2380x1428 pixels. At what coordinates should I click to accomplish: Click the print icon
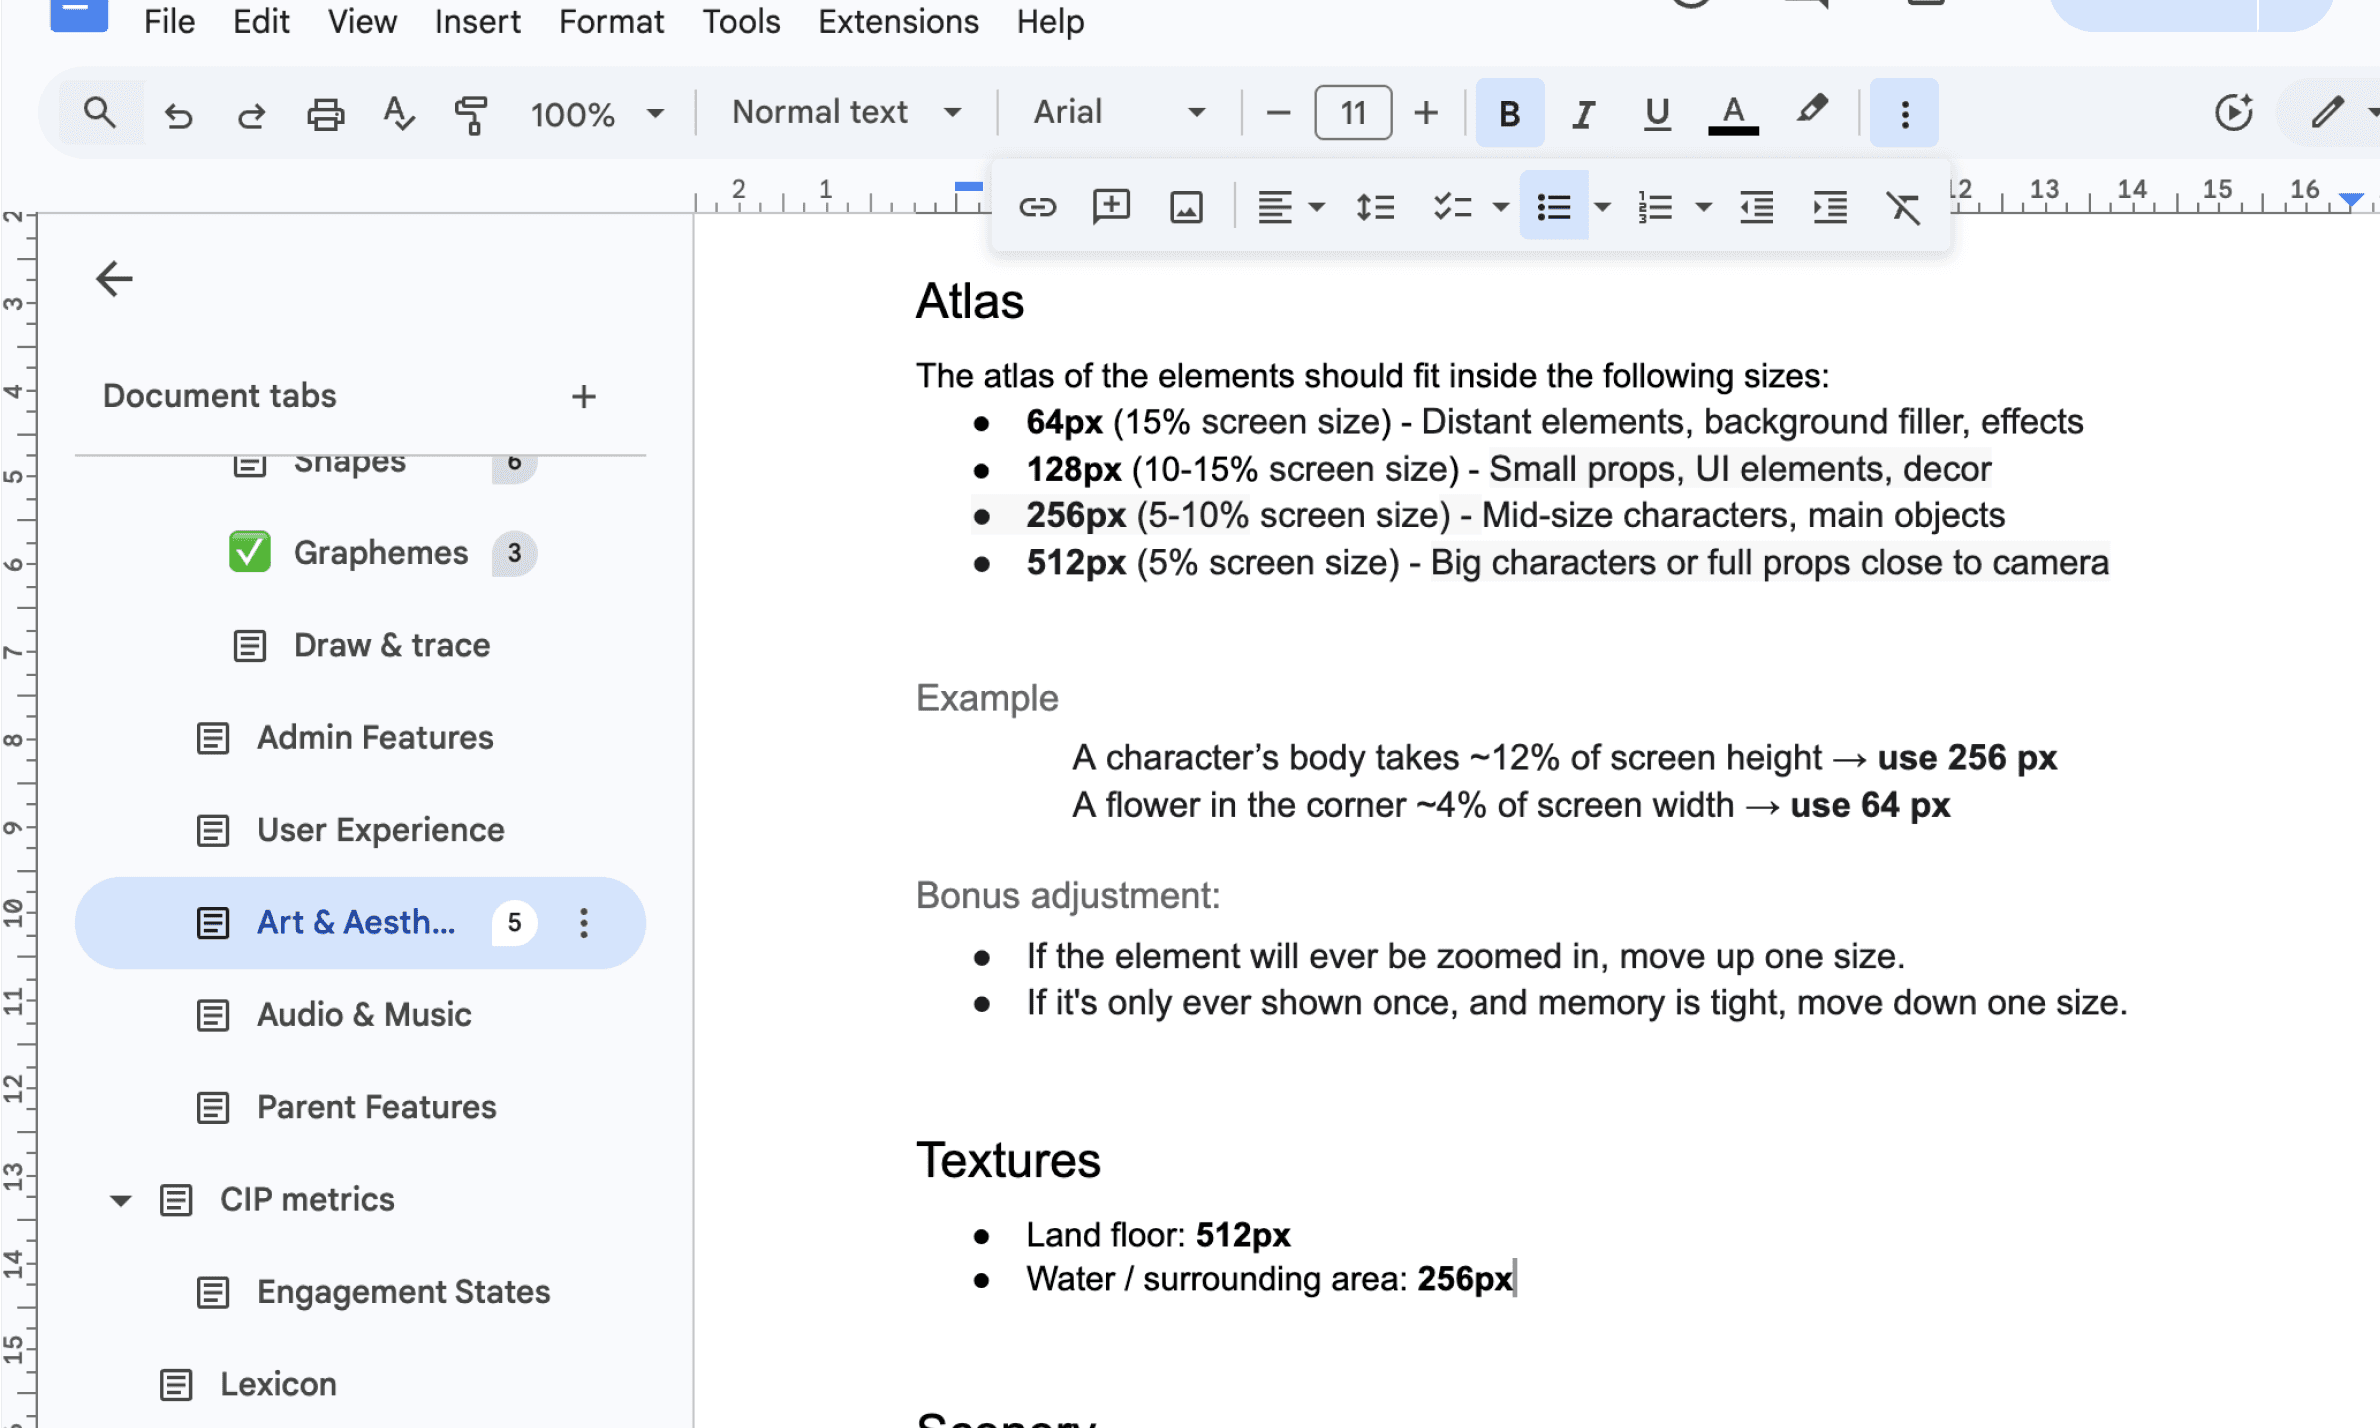[x=325, y=114]
